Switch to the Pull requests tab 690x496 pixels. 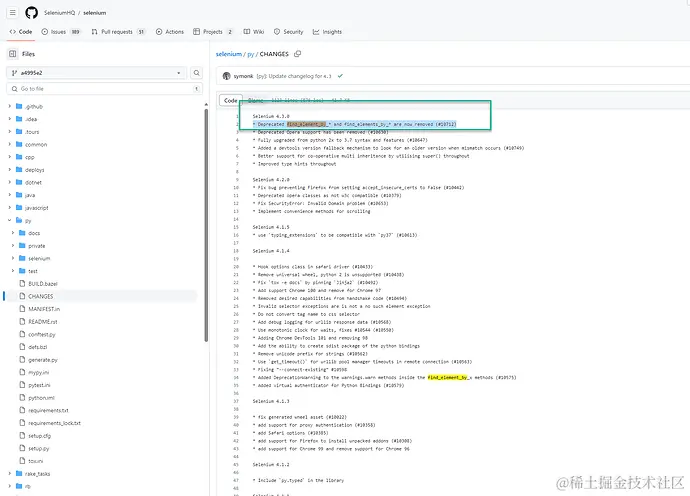118,32
